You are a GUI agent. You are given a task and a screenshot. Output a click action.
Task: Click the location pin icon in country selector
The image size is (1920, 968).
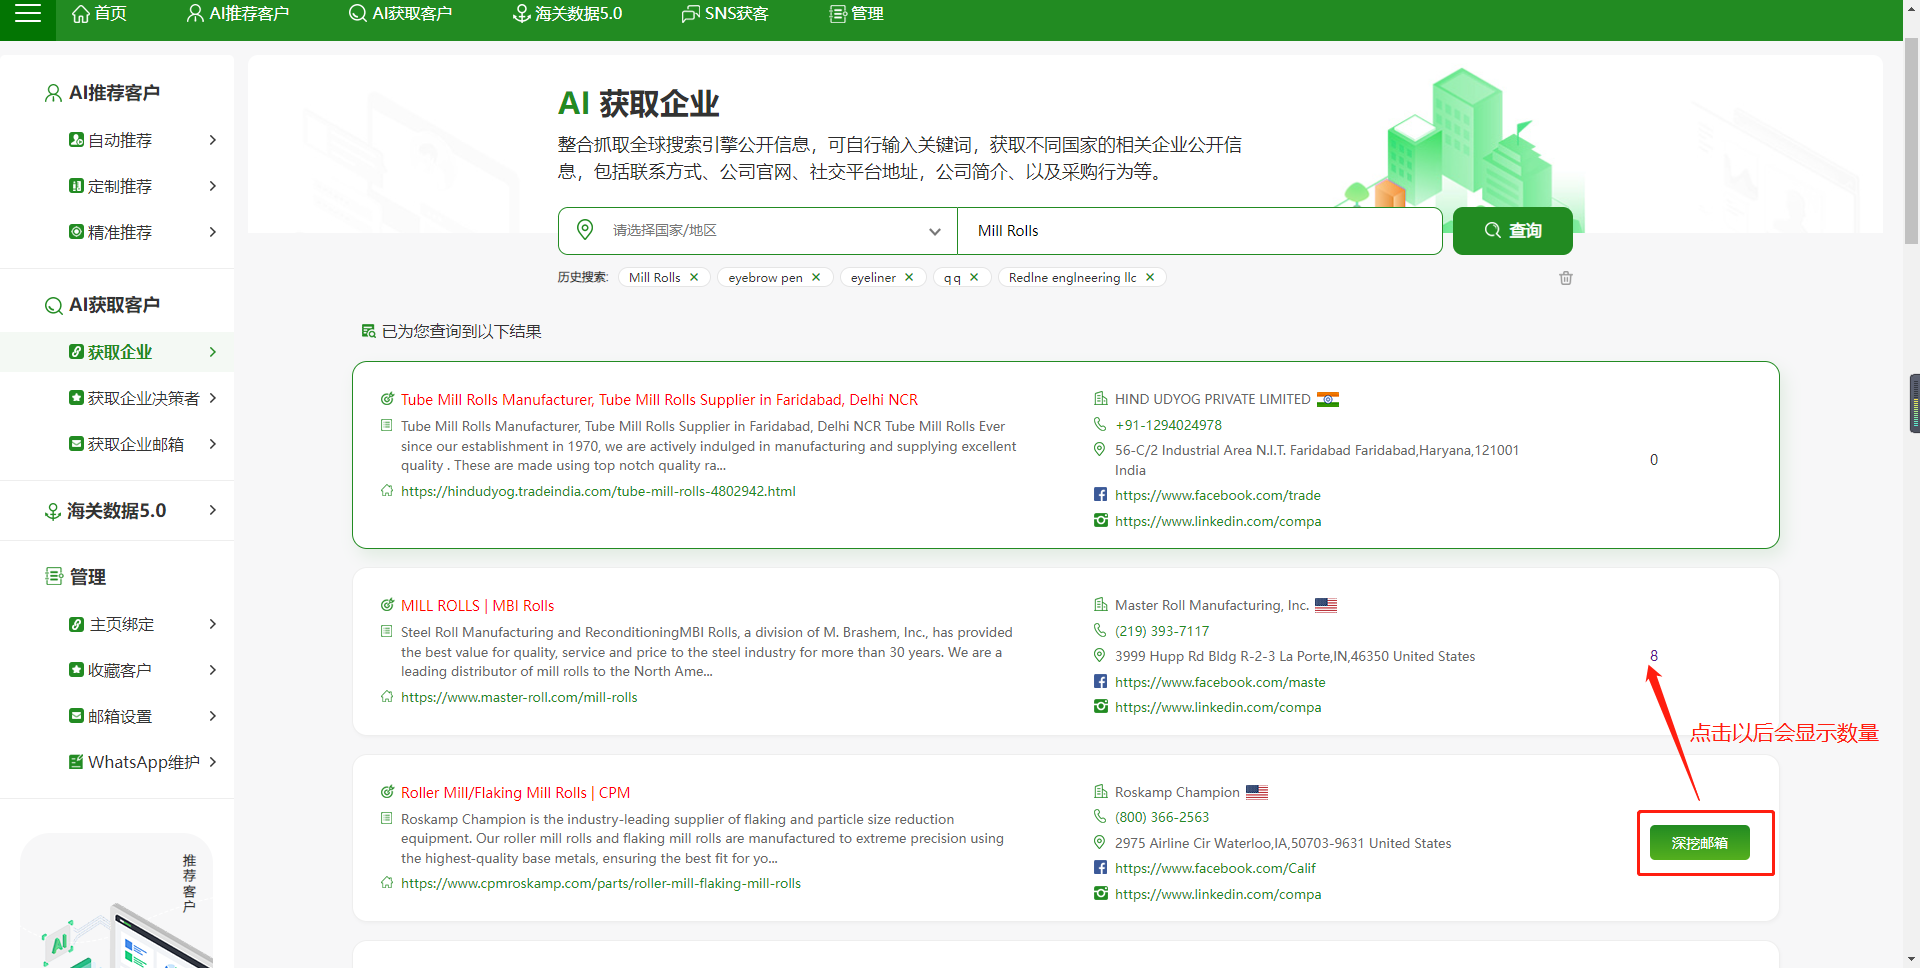click(585, 230)
